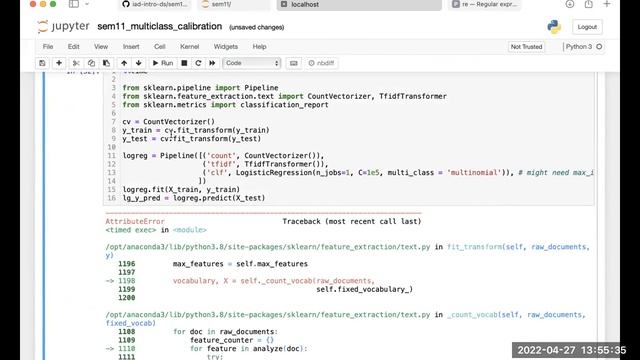This screenshot has width=640, height=360.
Task: Restart kernel and run all icon
Action: click(x=212, y=63)
